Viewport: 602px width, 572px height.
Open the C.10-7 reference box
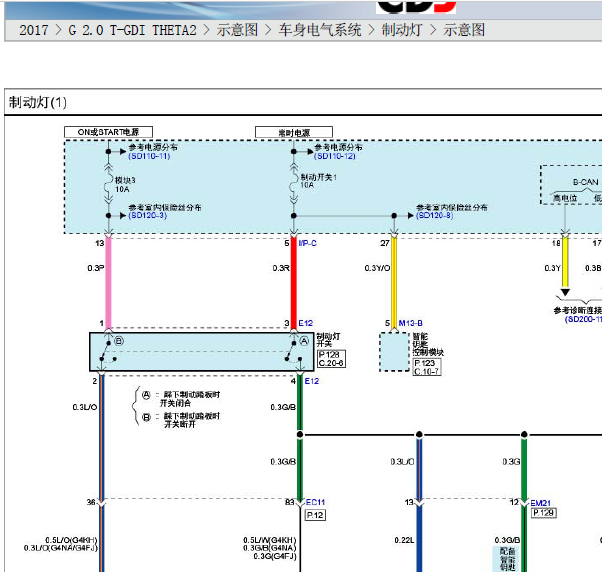pyautogui.click(x=427, y=372)
